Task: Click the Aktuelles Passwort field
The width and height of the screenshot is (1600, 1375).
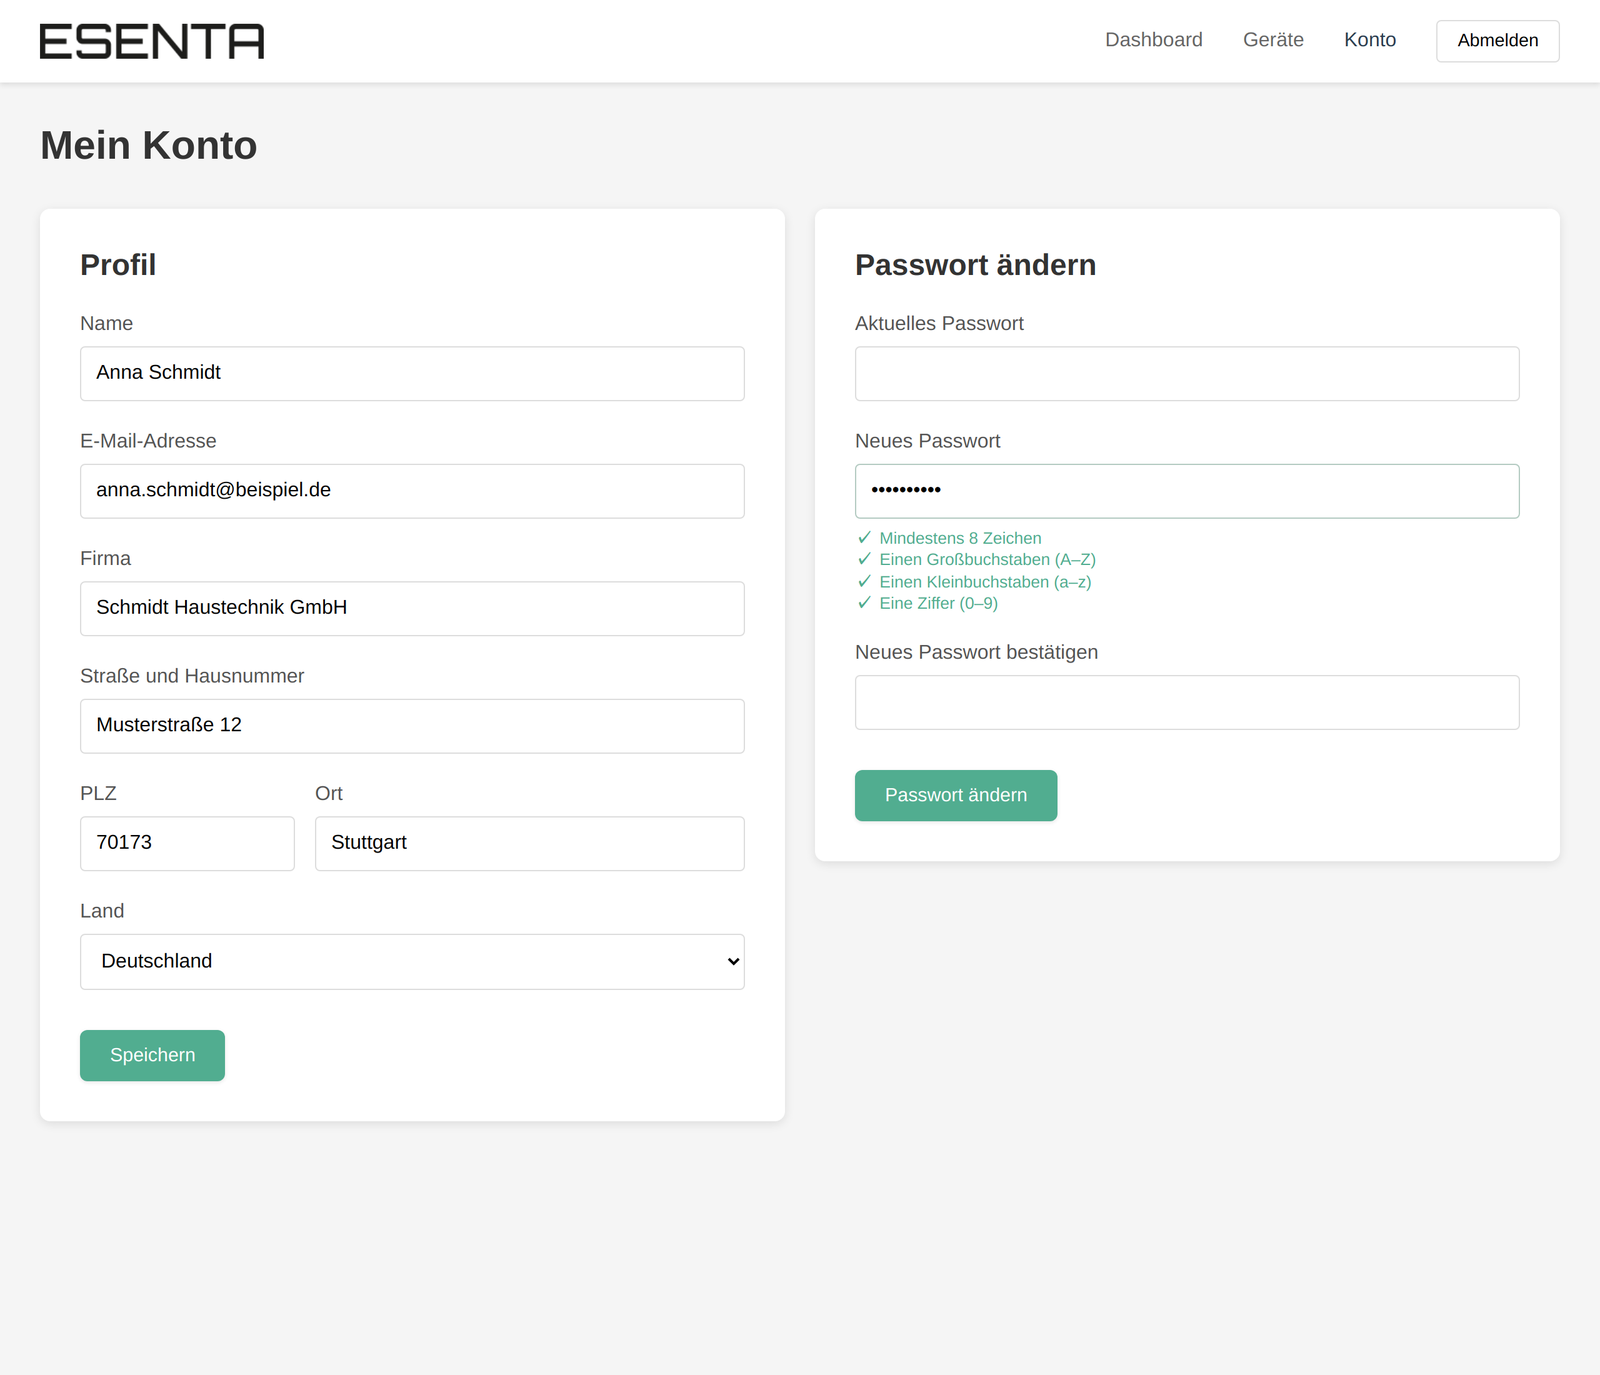Action: point(1187,373)
